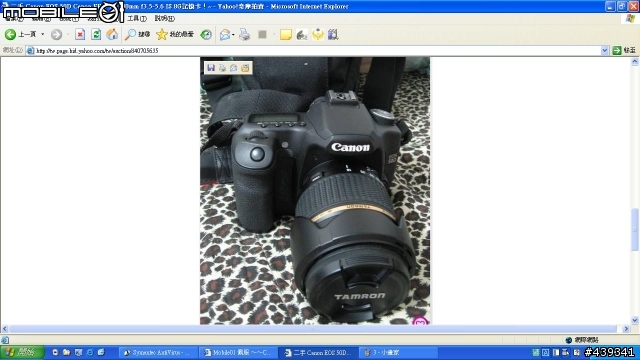Click the Canon camera photo
This screenshot has width=640, height=360.
tap(315, 191)
